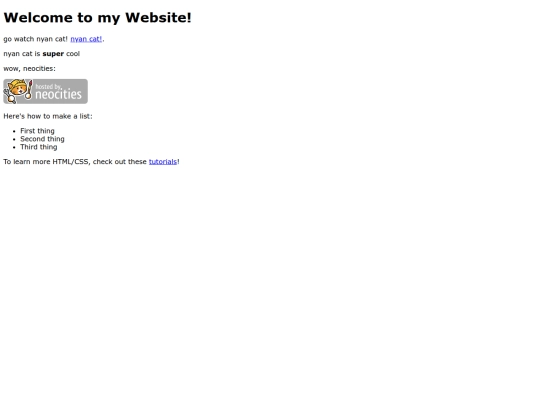Click the word "cool" after super
This screenshot has height=405, width=540.
[73, 54]
